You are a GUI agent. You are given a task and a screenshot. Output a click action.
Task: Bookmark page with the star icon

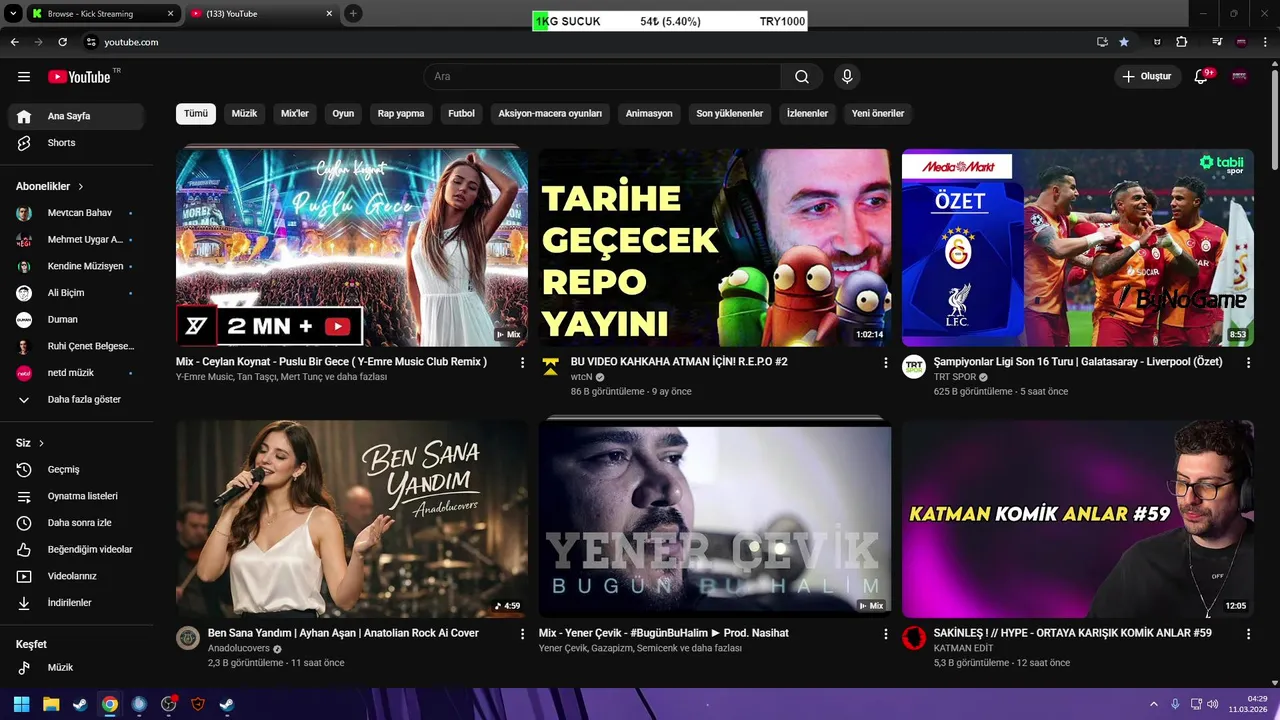point(1124,42)
